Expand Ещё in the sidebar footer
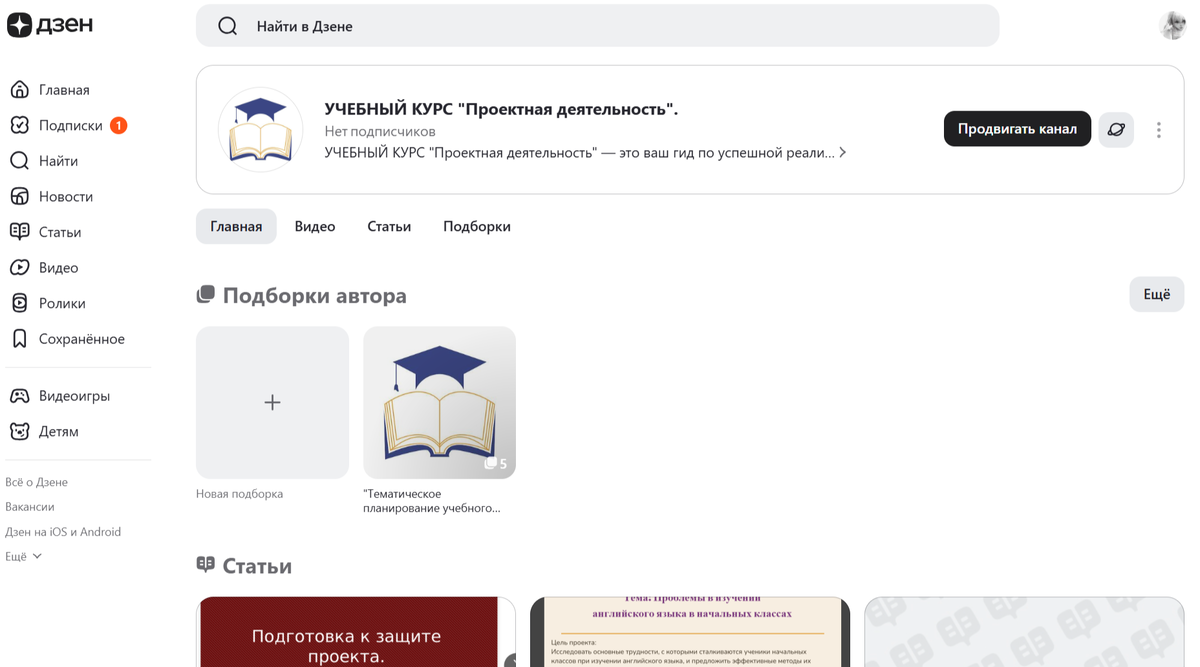Viewport: 1200px width, 667px height. click(24, 556)
